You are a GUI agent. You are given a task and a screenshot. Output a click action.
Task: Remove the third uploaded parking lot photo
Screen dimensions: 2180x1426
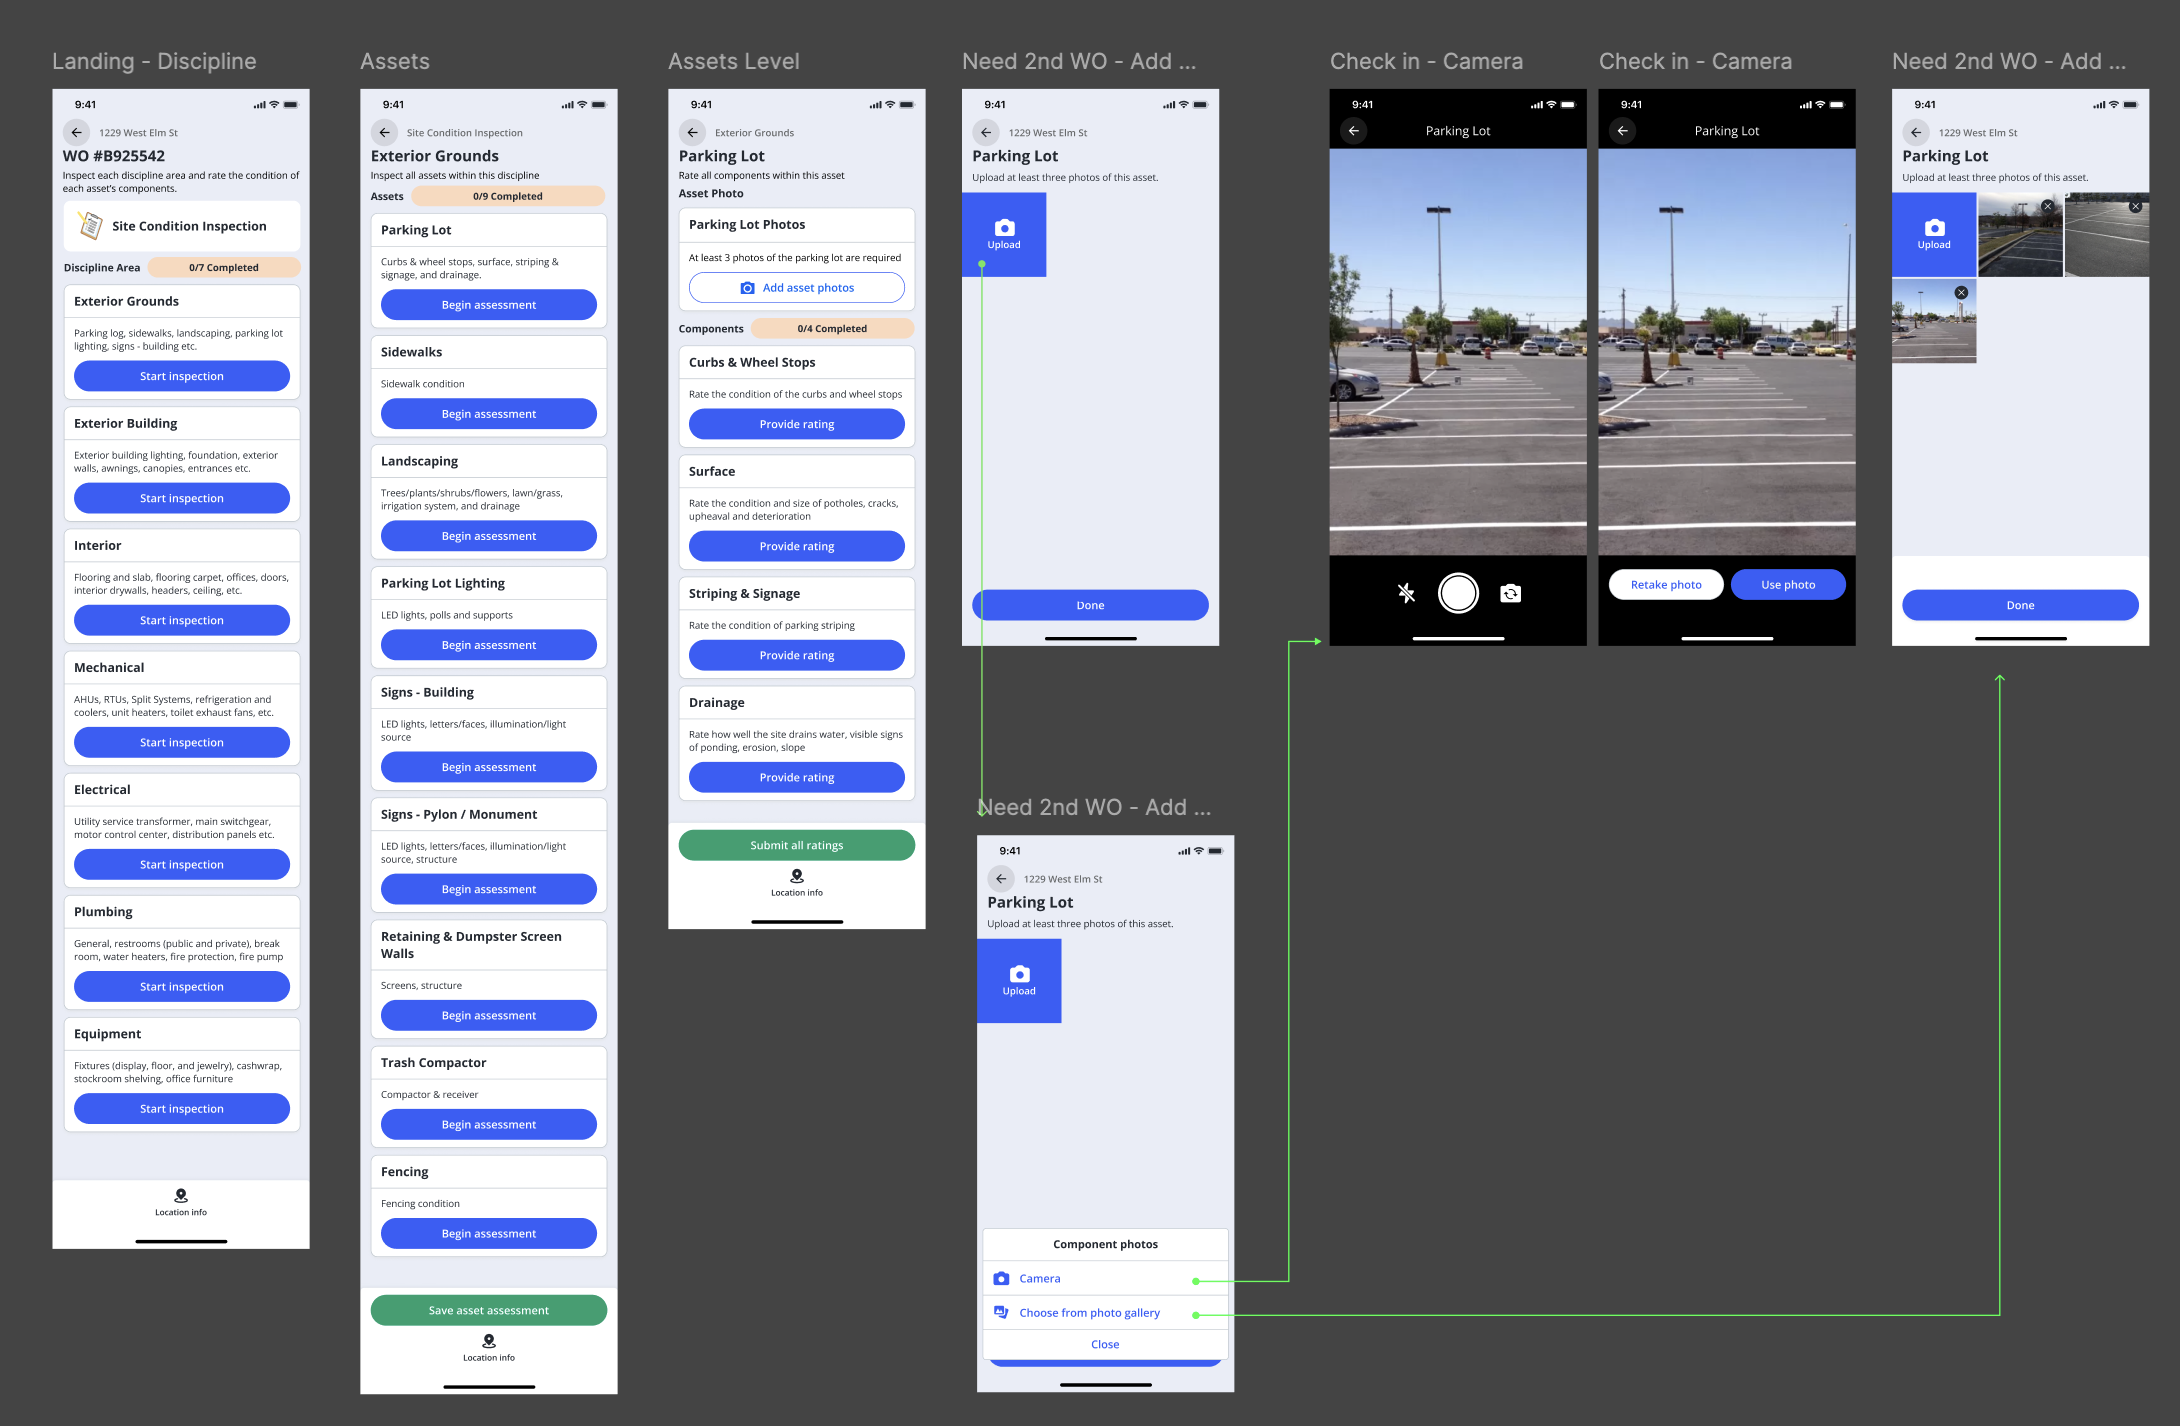[1961, 293]
